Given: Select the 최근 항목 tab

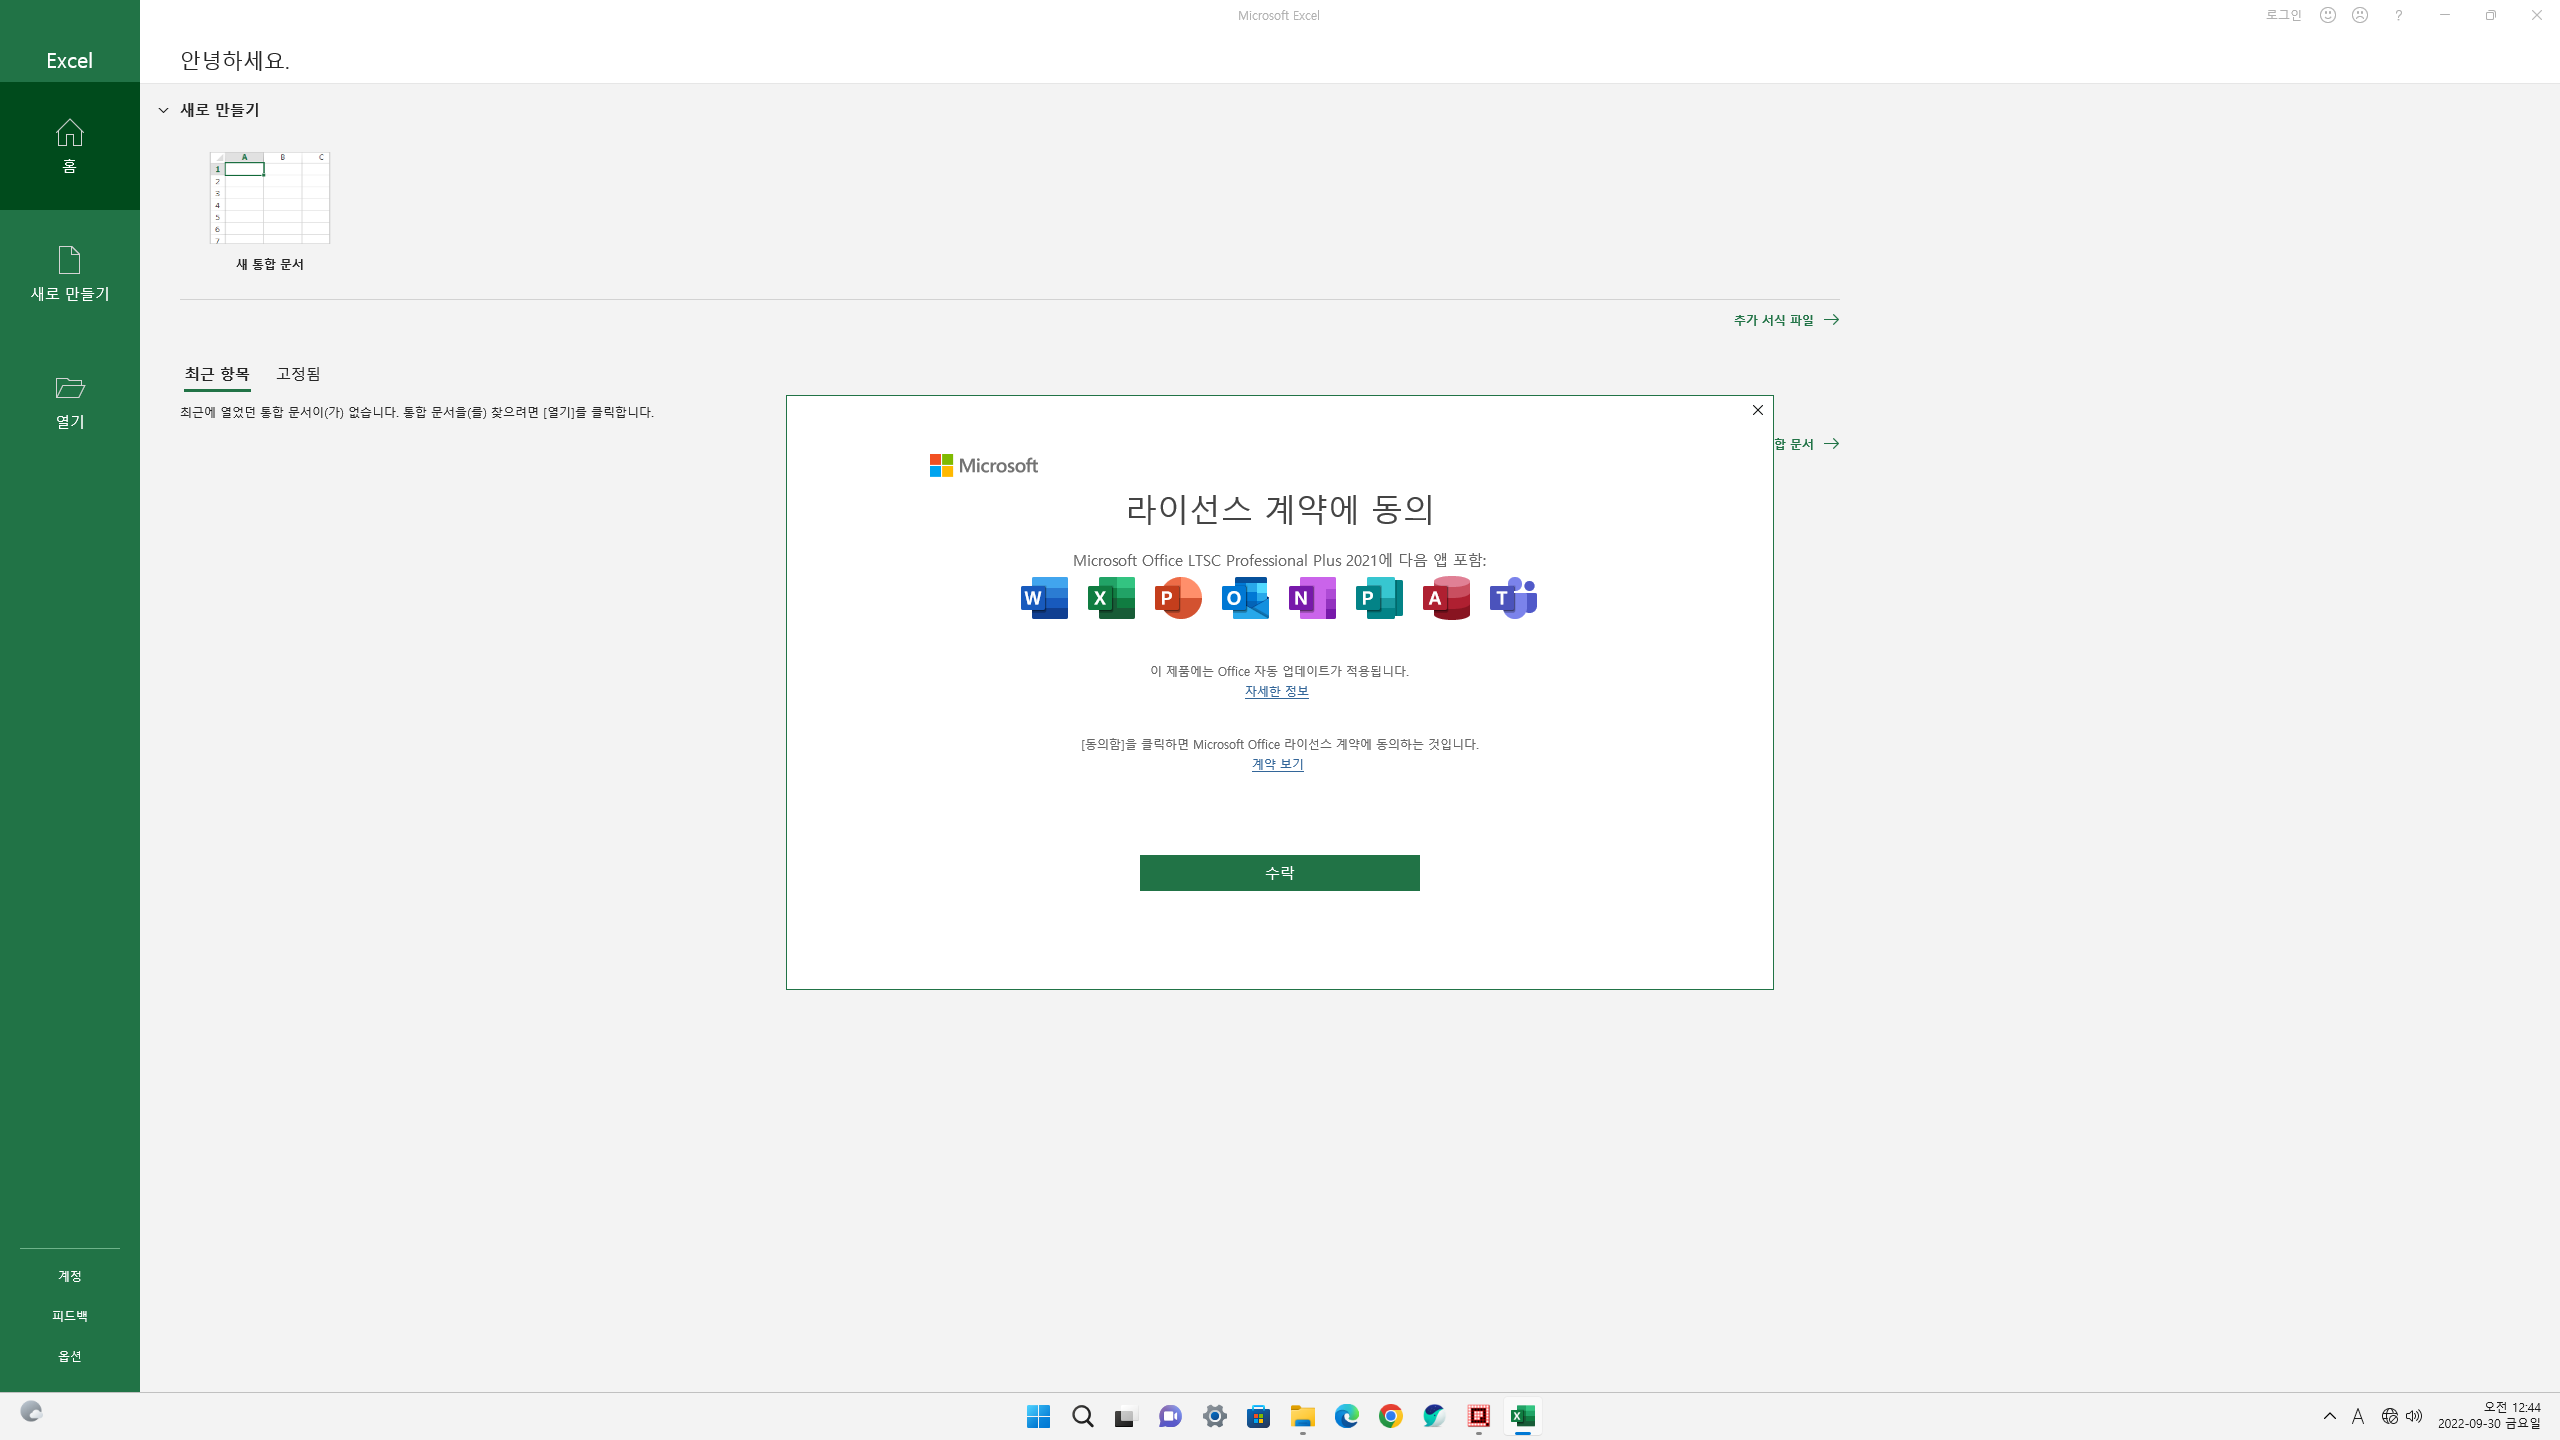Looking at the screenshot, I should click(x=217, y=374).
